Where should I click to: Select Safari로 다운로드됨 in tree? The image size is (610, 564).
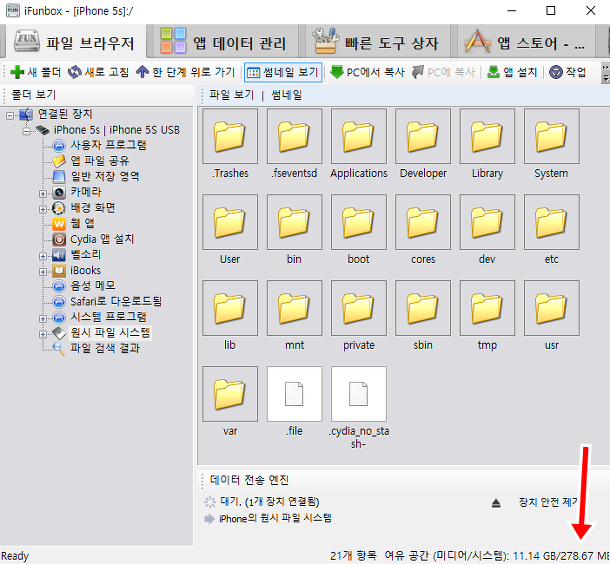click(x=116, y=301)
